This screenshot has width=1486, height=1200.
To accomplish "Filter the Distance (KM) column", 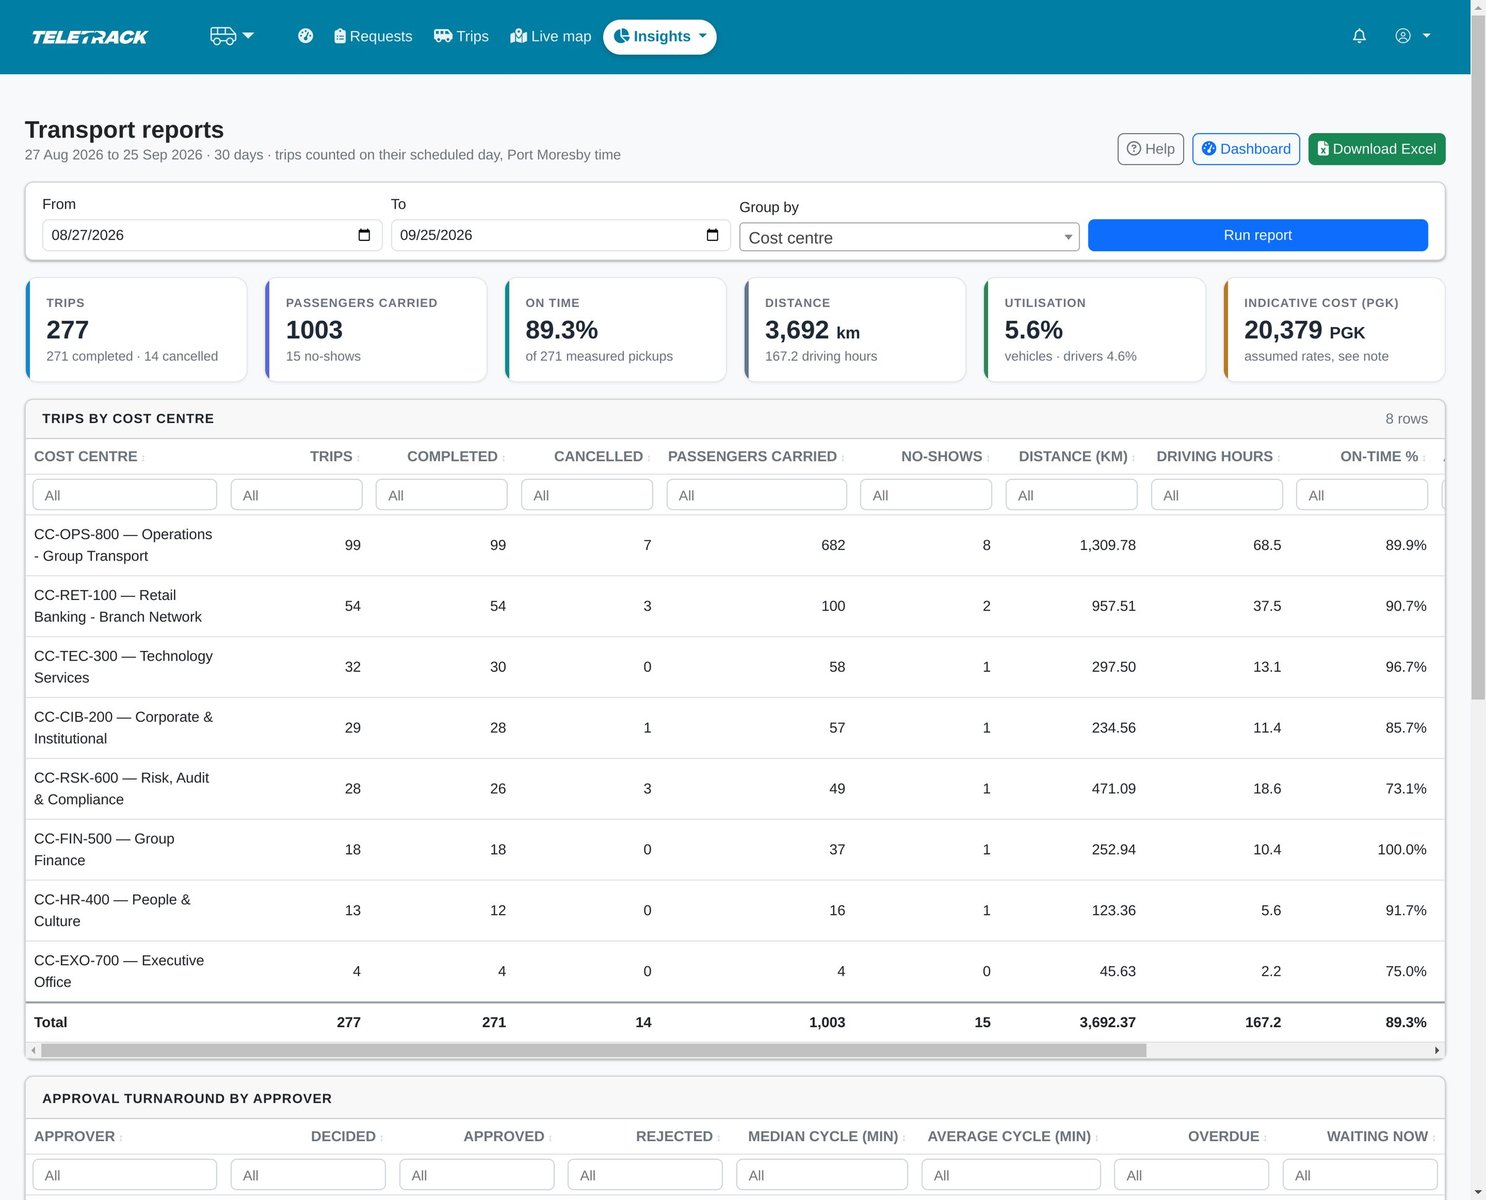I will pos(1072,495).
